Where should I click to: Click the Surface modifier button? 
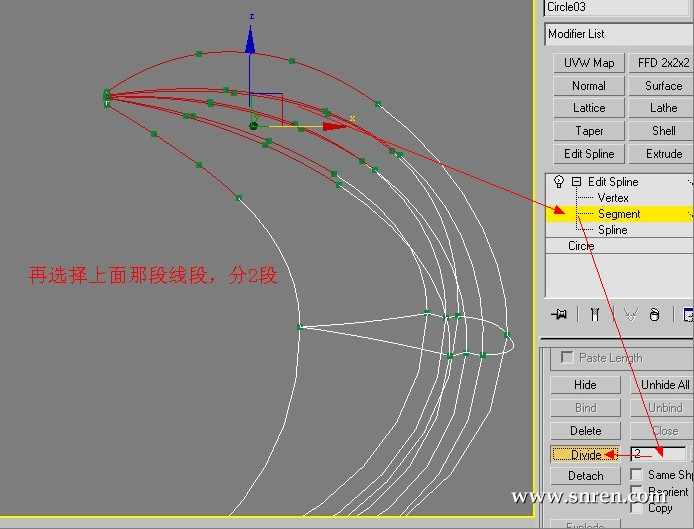(662, 85)
